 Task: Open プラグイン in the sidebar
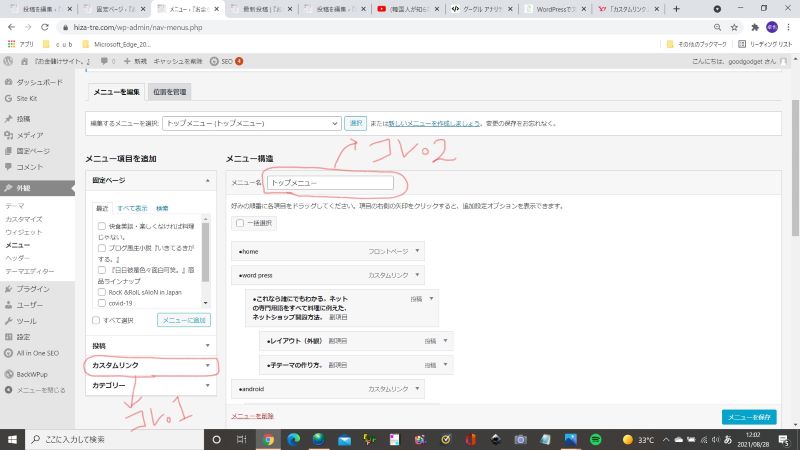click(27, 289)
